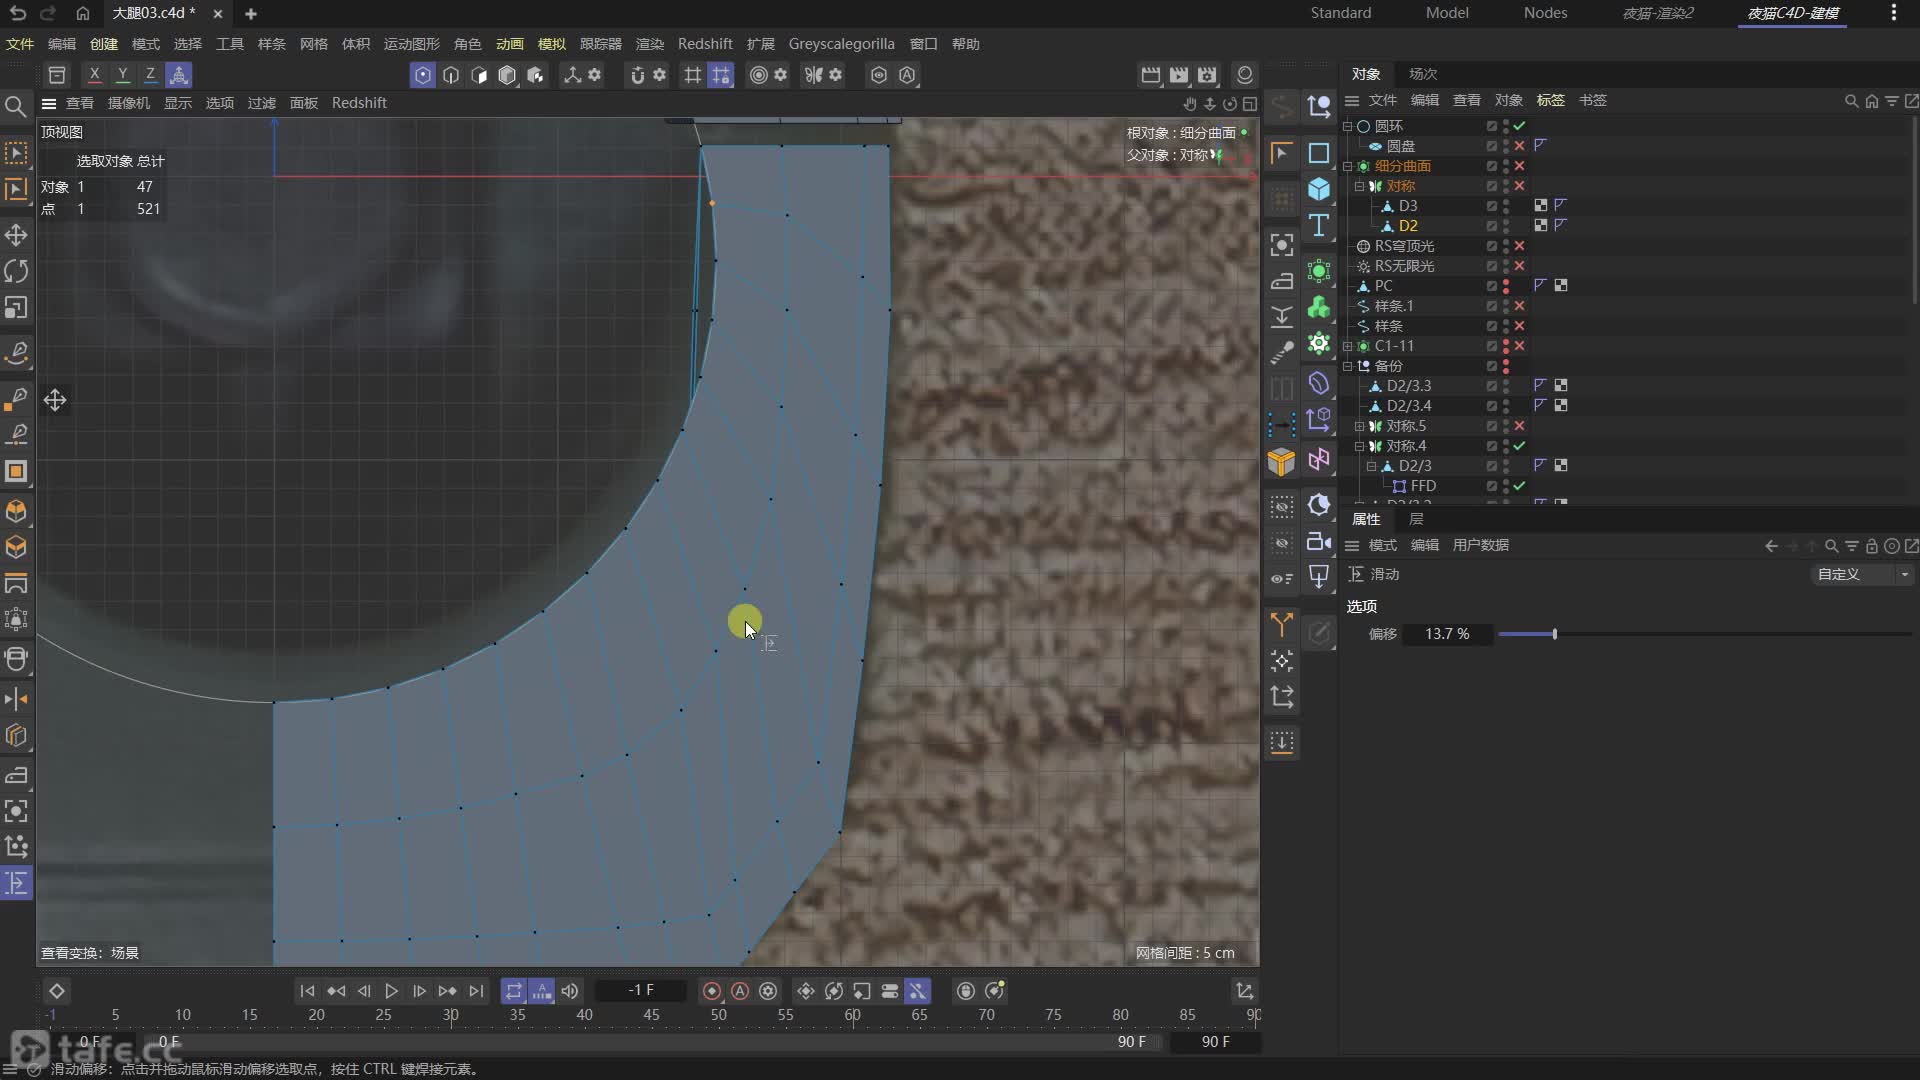The width and height of the screenshot is (1920, 1080).
Task: Toggle the 细分曲面 red X enable flag
Action: point(1520,166)
